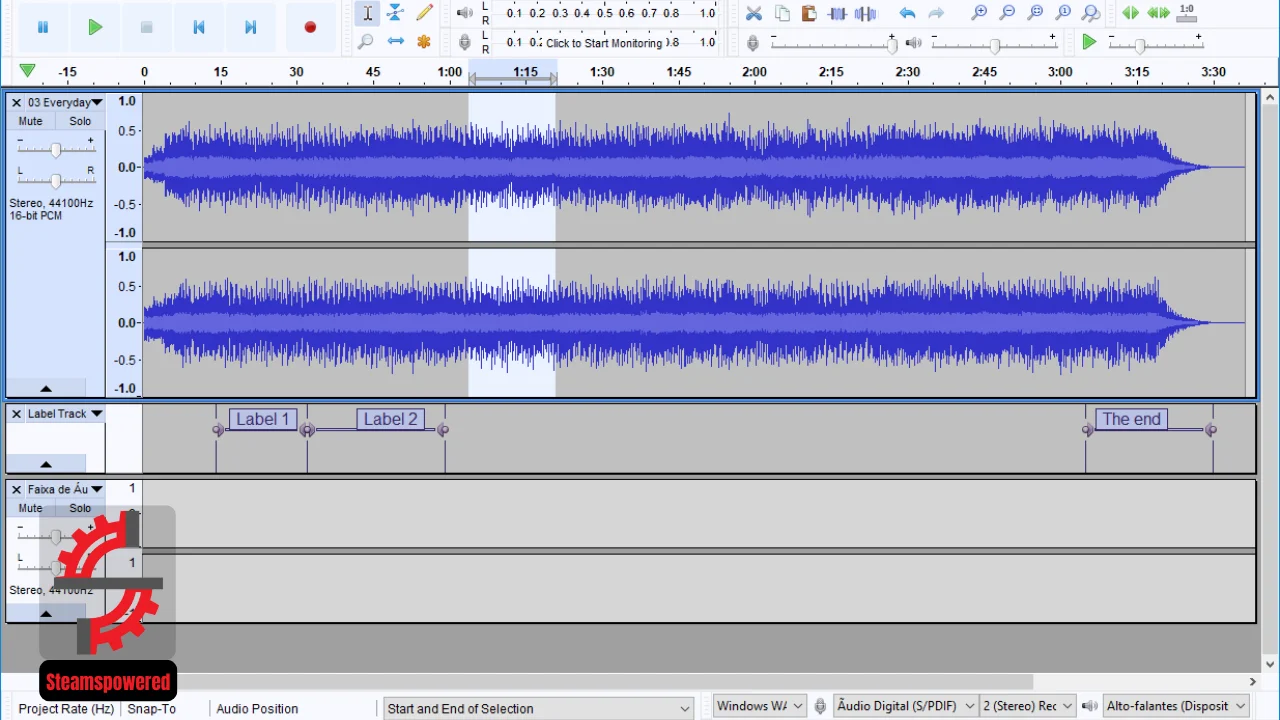This screenshot has width=1280, height=720.
Task: Open the Faixa de Áu track dropdown
Action: pos(96,490)
